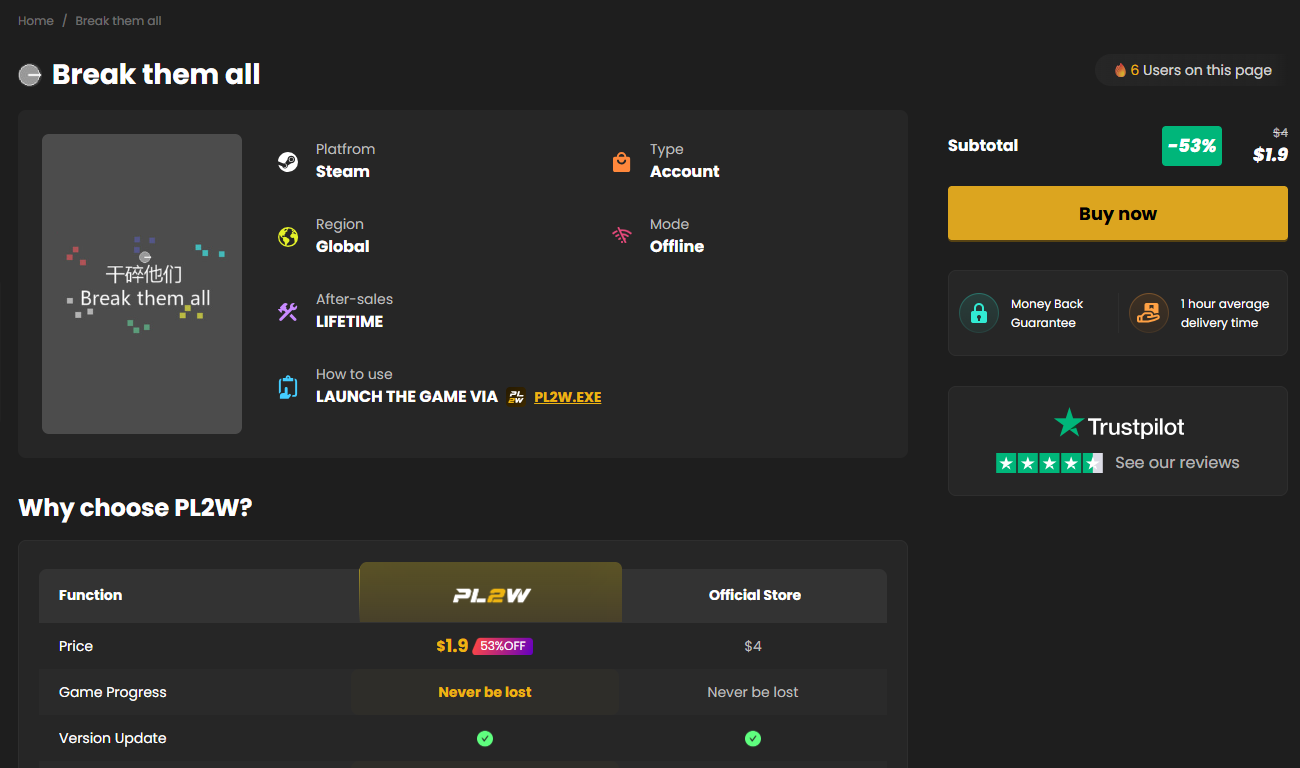Click the Global region globe icon
Image resolution: width=1300 pixels, height=768 pixels.
(x=288, y=237)
